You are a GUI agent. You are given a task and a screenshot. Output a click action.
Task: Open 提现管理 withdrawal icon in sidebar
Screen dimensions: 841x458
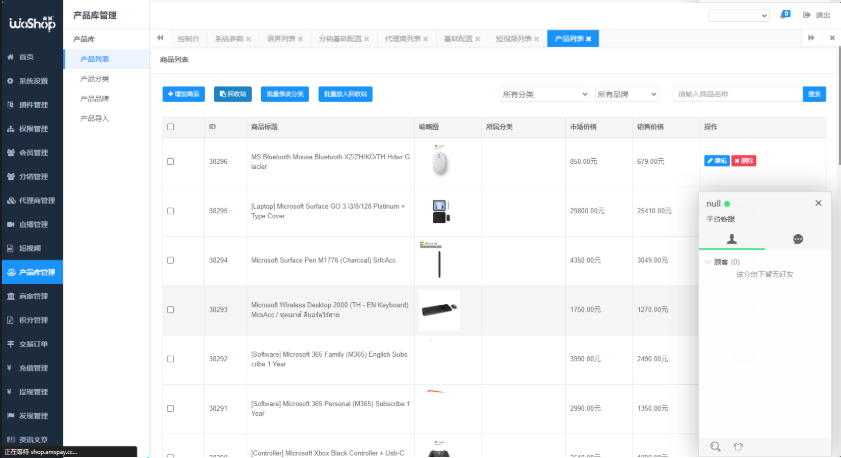pos(10,391)
